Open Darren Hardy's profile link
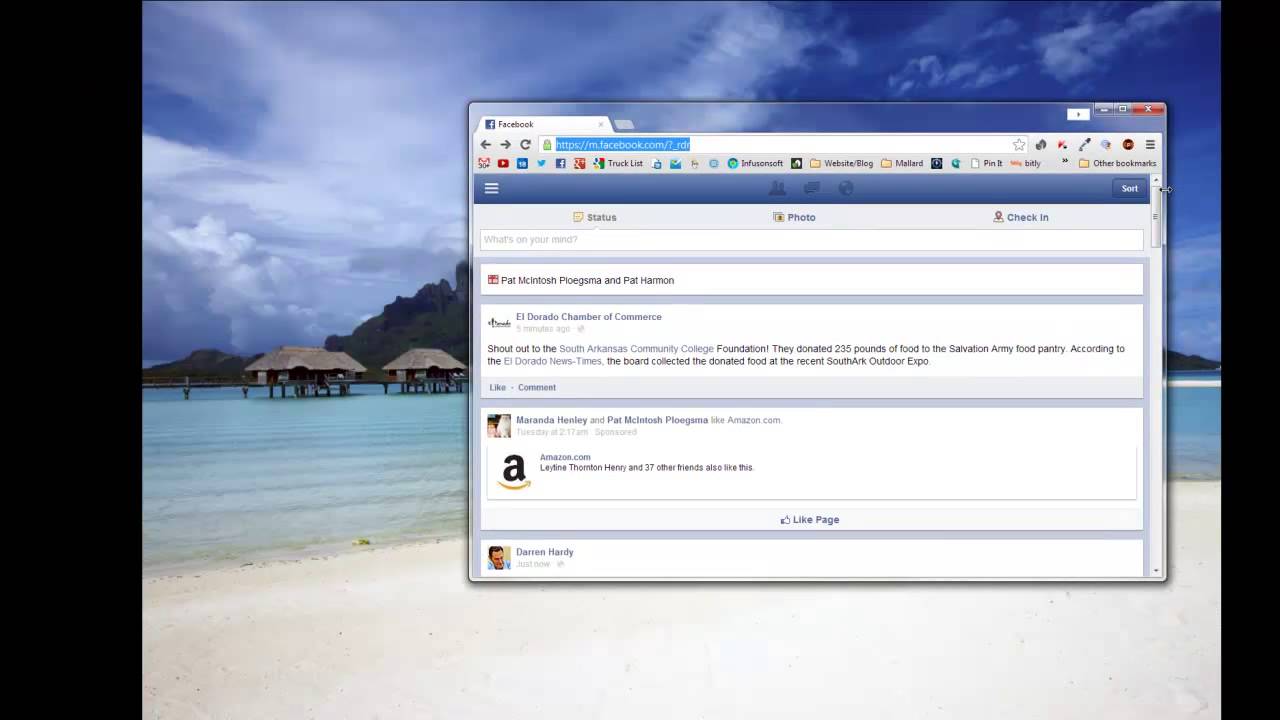 pos(544,552)
